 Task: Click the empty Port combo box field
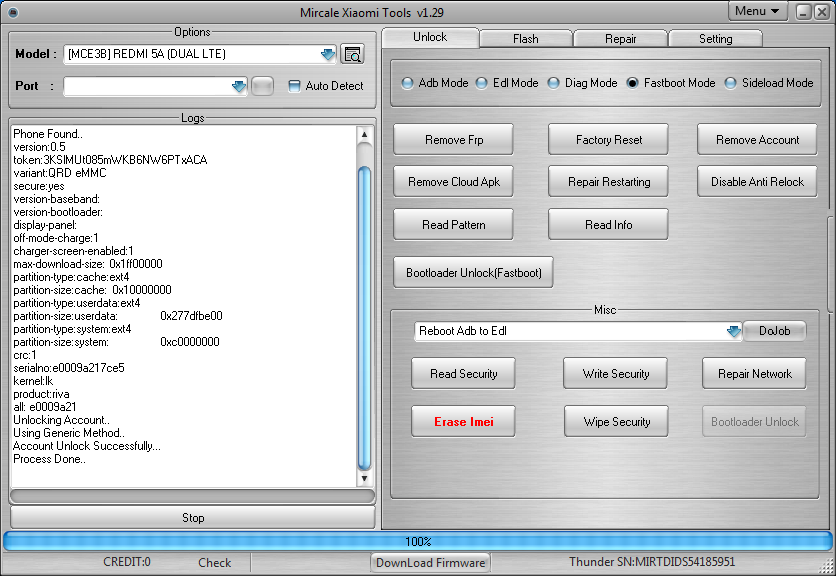pos(155,86)
